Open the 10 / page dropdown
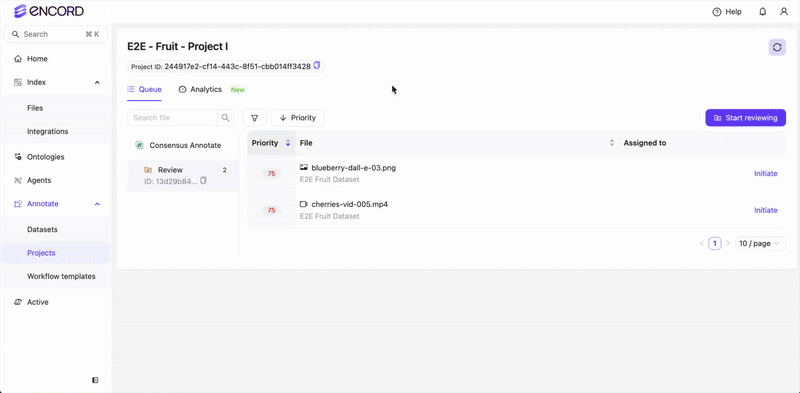This screenshot has height=393, width=800. pos(760,243)
